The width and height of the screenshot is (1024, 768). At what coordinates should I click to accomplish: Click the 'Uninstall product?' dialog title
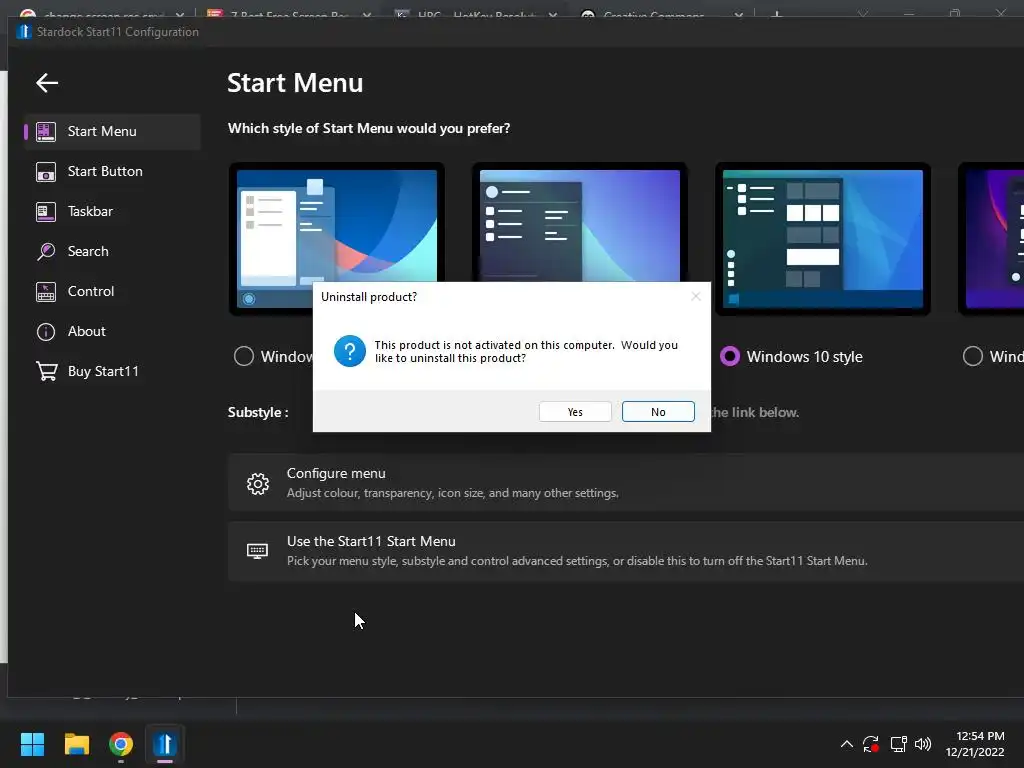pos(369,297)
